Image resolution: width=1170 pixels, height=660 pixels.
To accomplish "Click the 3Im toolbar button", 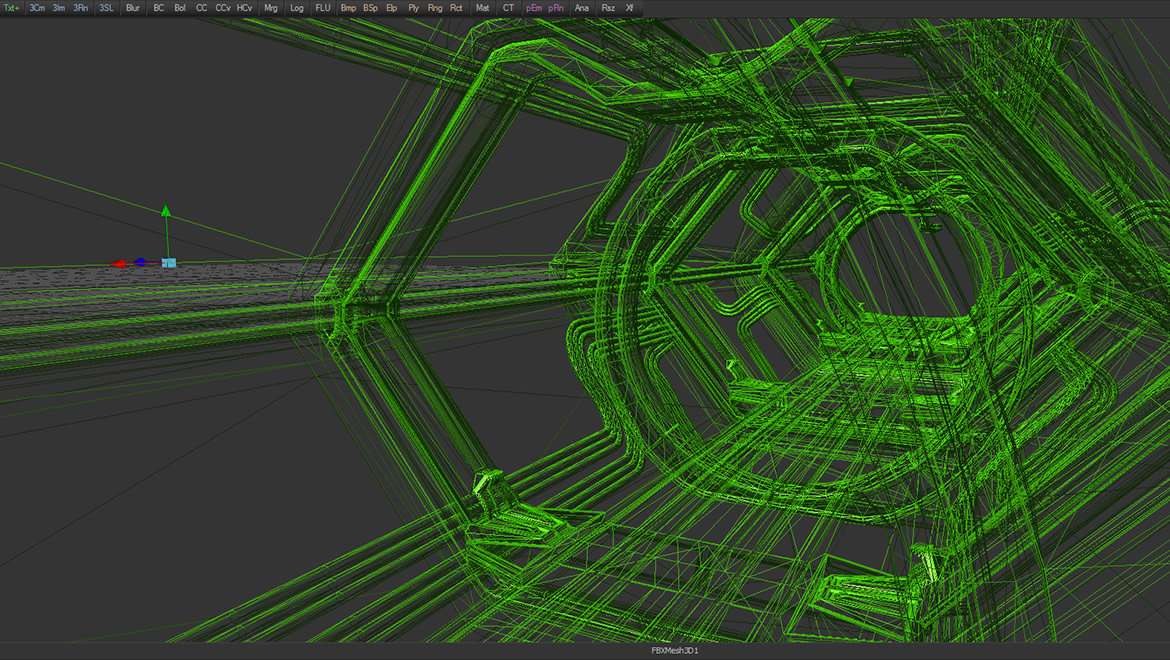I will point(58,8).
